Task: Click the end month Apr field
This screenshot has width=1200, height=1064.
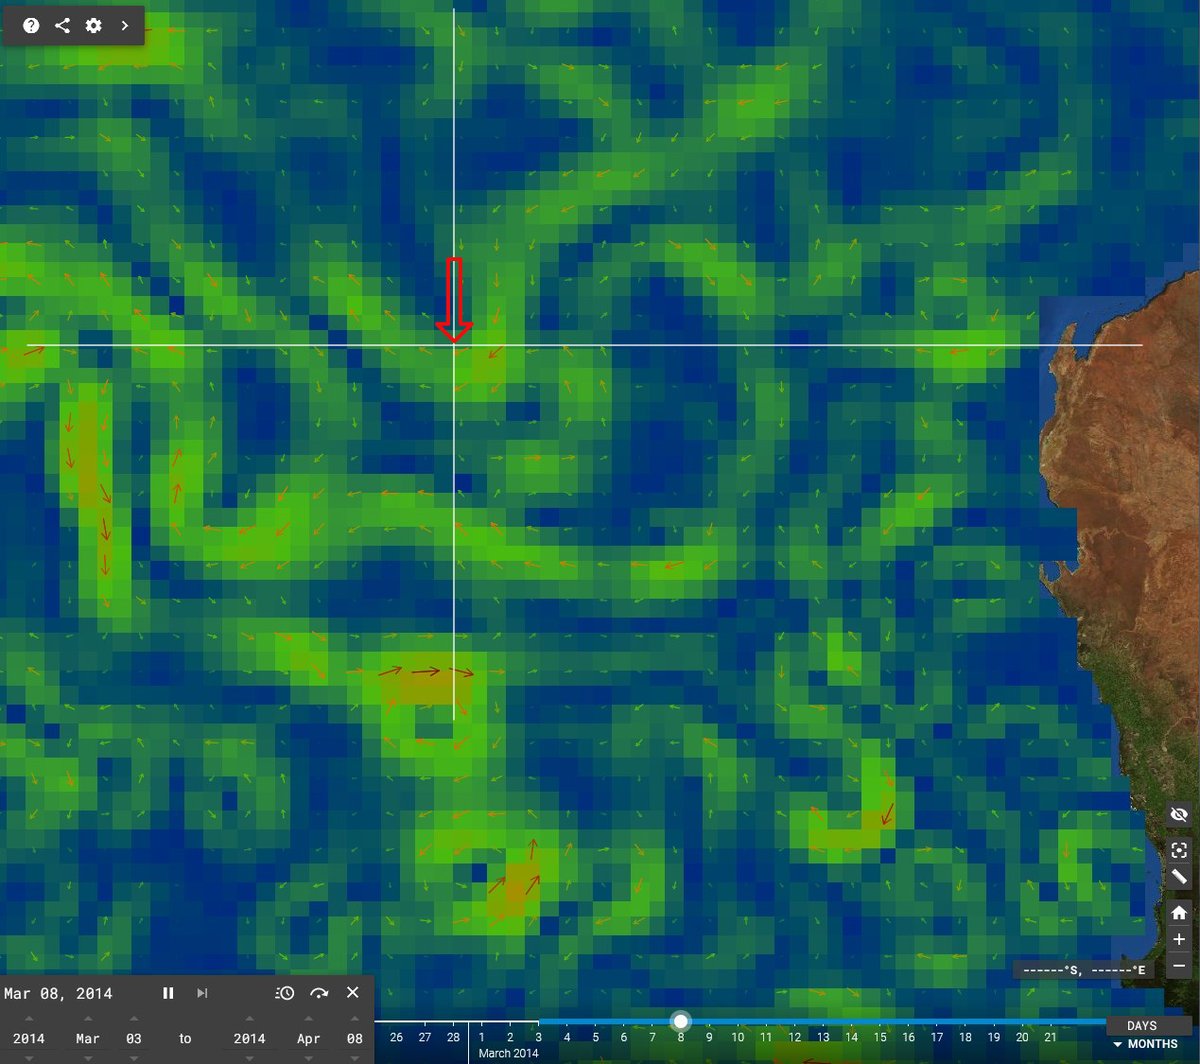Action: (309, 1039)
